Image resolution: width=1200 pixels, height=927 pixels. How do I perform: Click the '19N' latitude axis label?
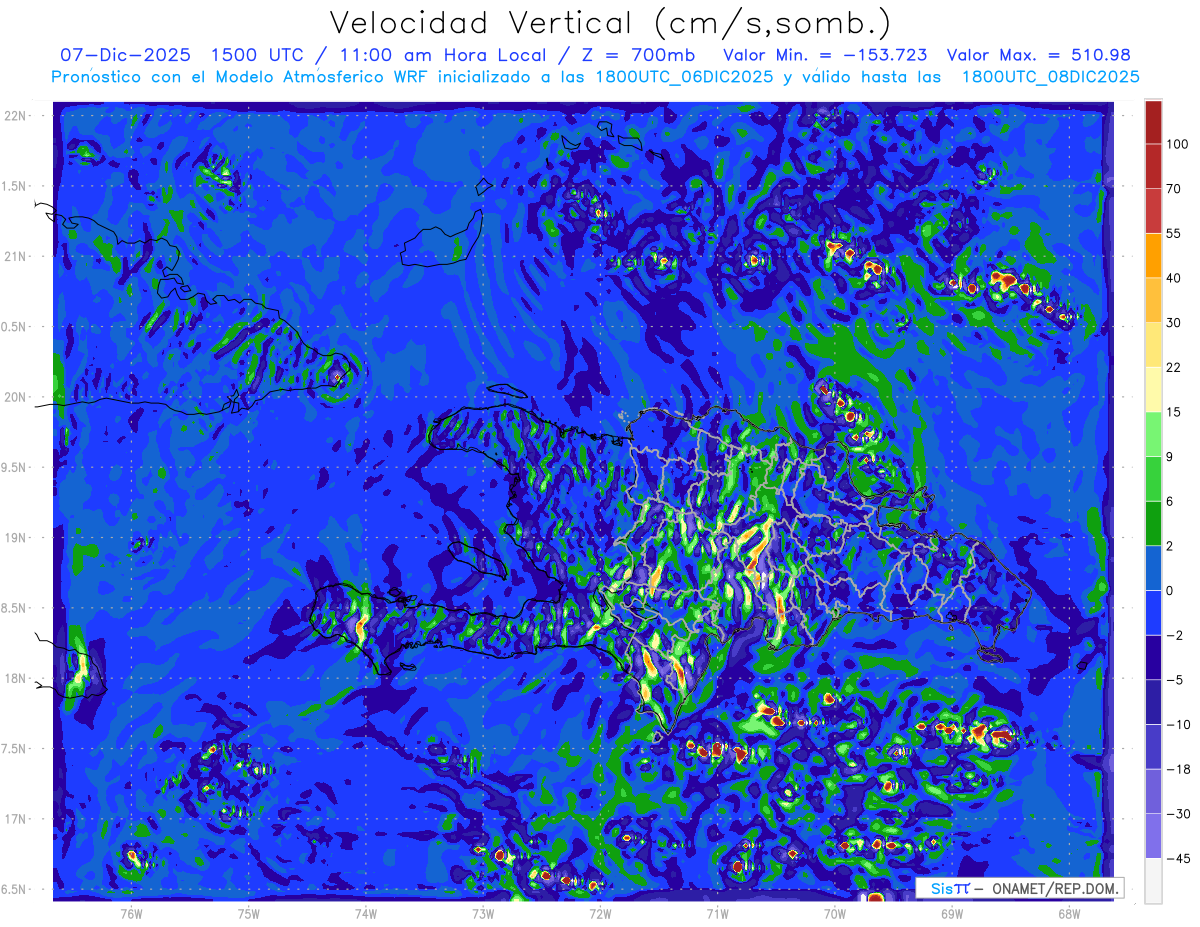[16, 537]
